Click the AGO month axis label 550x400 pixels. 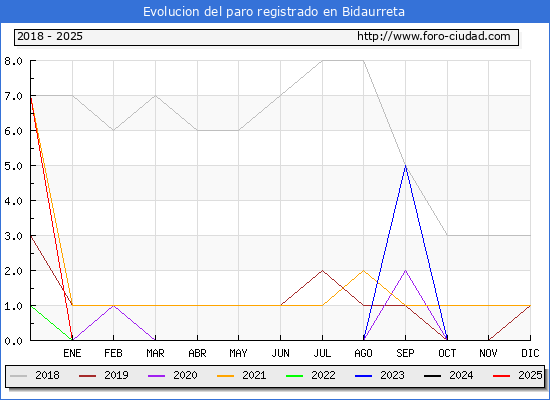pos(363,353)
